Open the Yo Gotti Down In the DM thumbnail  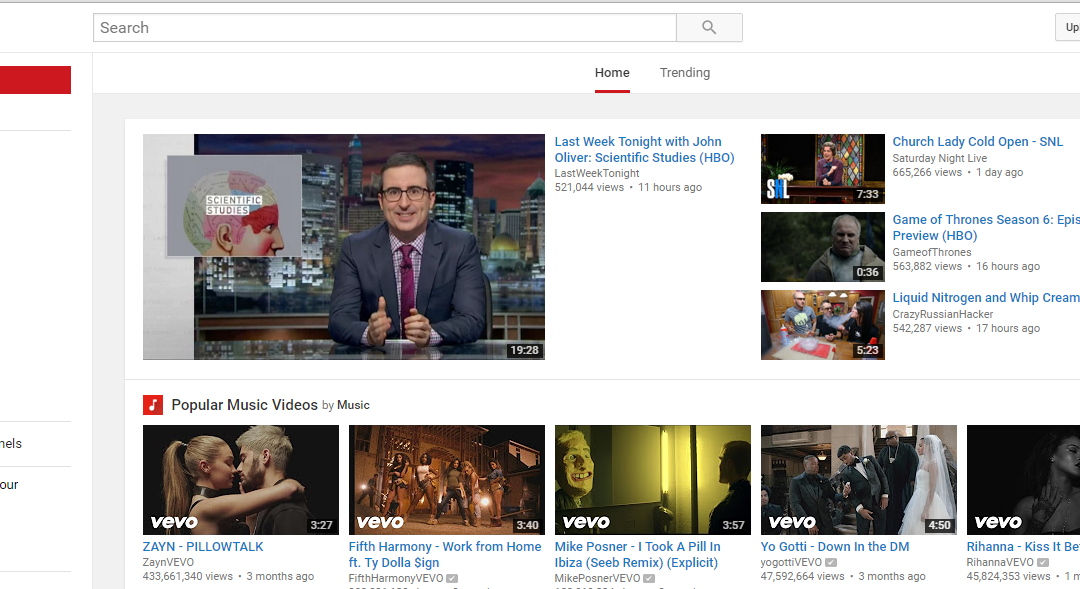(858, 479)
